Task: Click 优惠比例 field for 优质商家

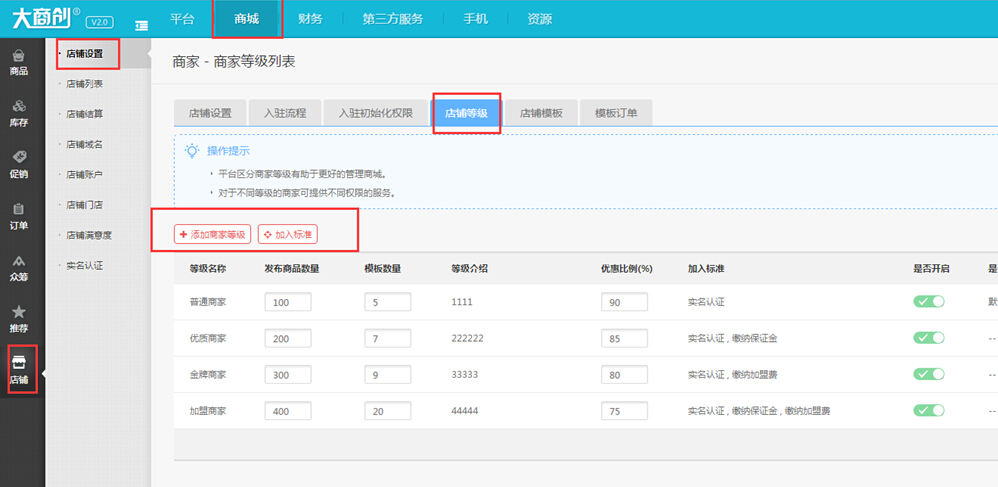Action: (624, 338)
